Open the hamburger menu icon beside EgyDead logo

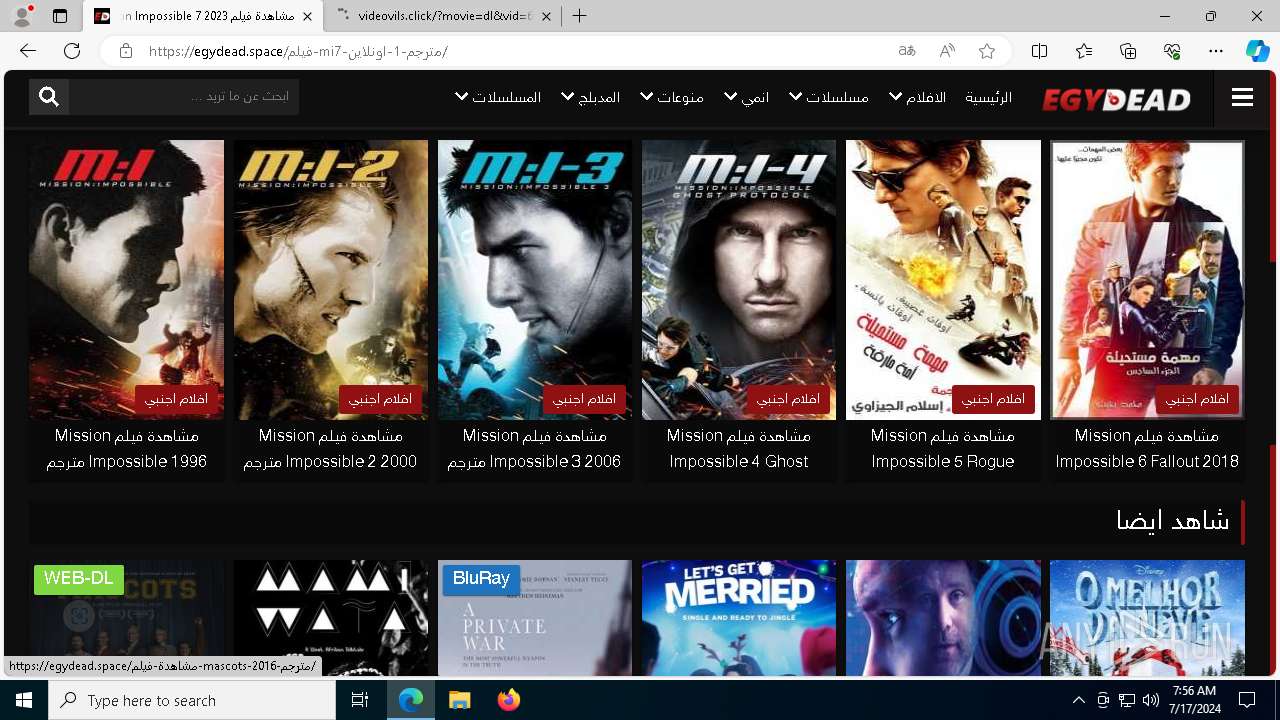1242,97
